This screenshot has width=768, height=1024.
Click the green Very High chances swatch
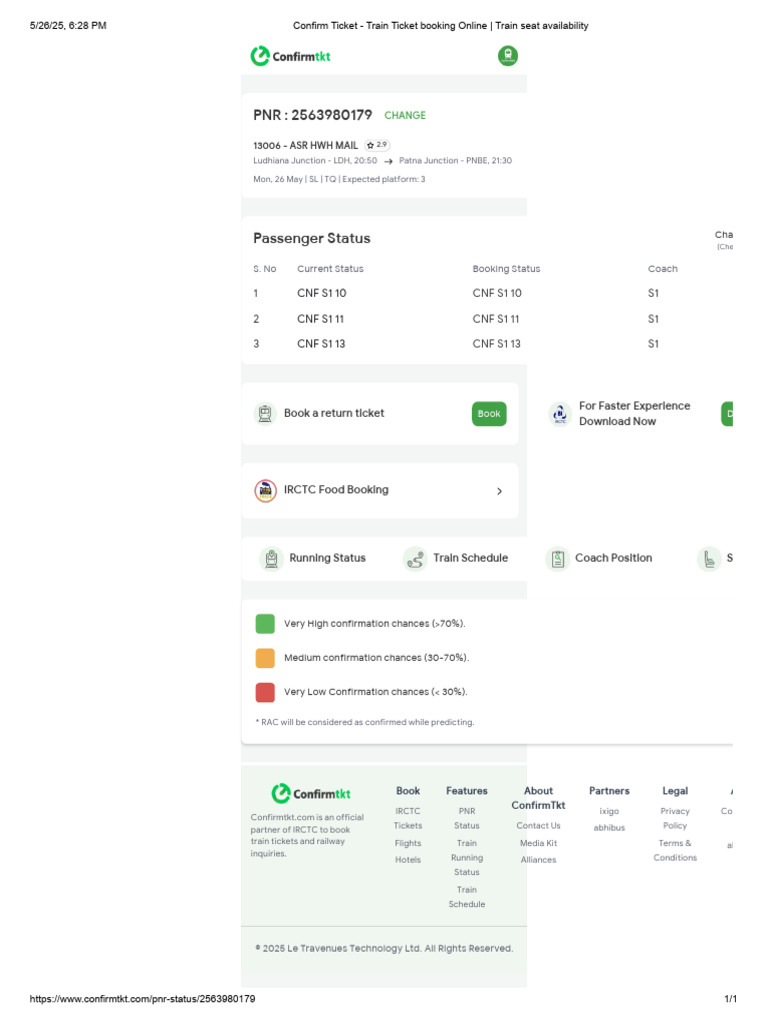(x=265, y=624)
